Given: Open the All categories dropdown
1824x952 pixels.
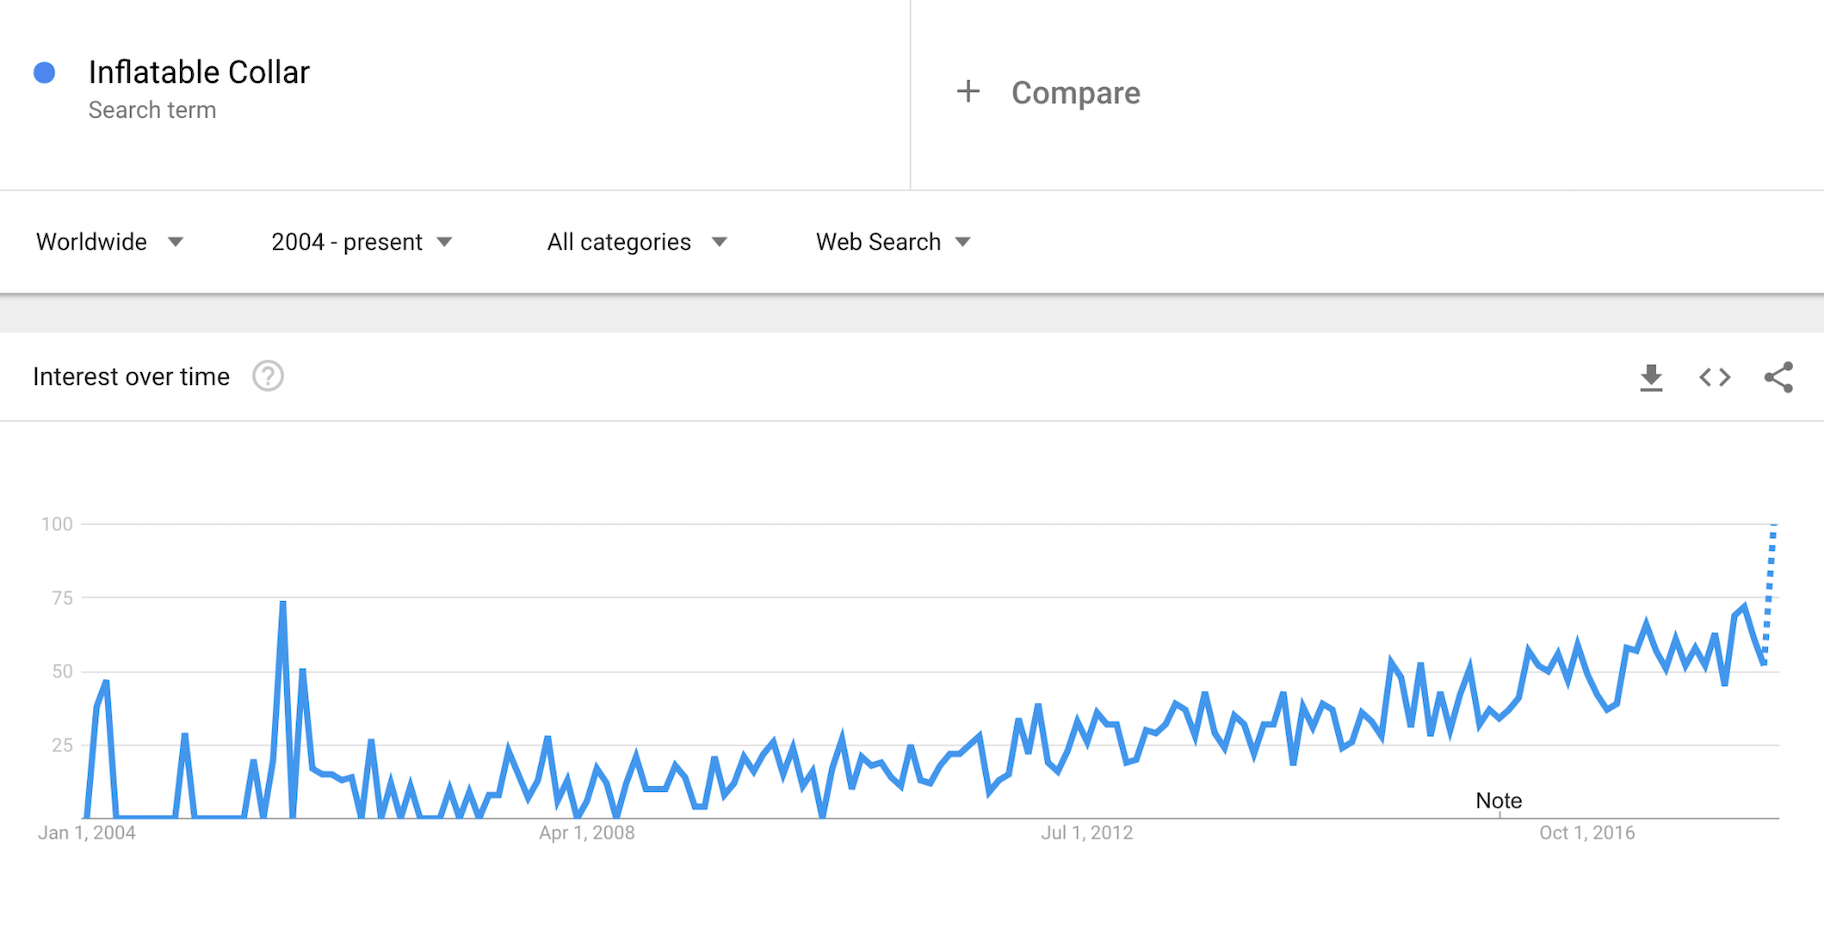Looking at the screenshot, I should pyautogui.click(x=636, y=242).
